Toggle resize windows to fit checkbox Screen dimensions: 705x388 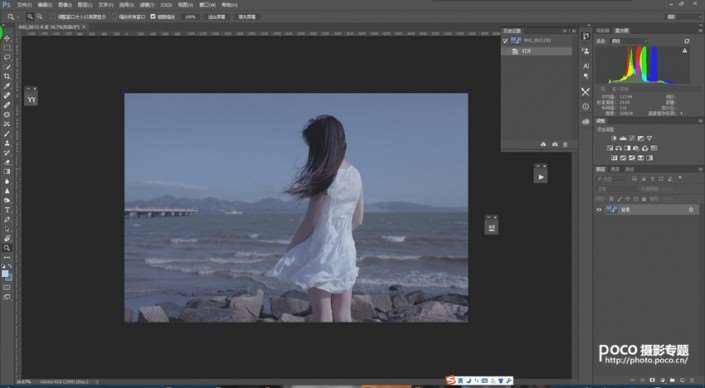tap(54, 17)
